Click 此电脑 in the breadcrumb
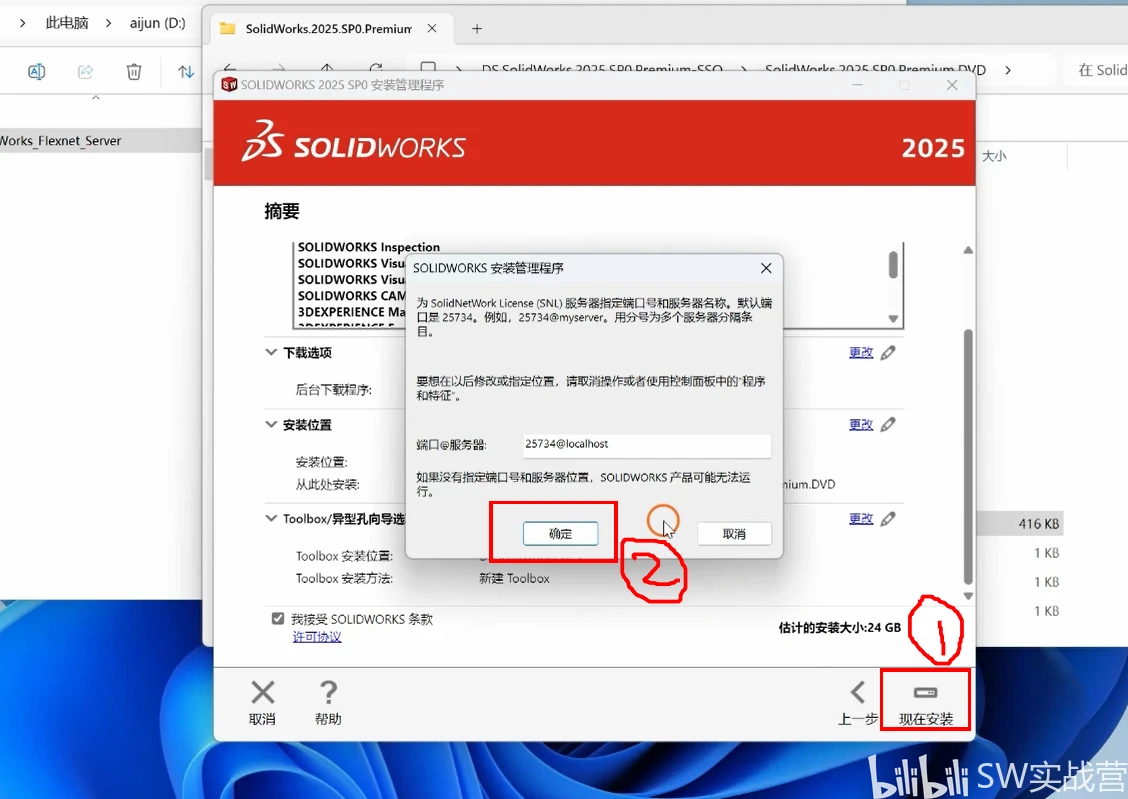Image resolution: width=1128 pixels, height=799 pixels. 67,23
